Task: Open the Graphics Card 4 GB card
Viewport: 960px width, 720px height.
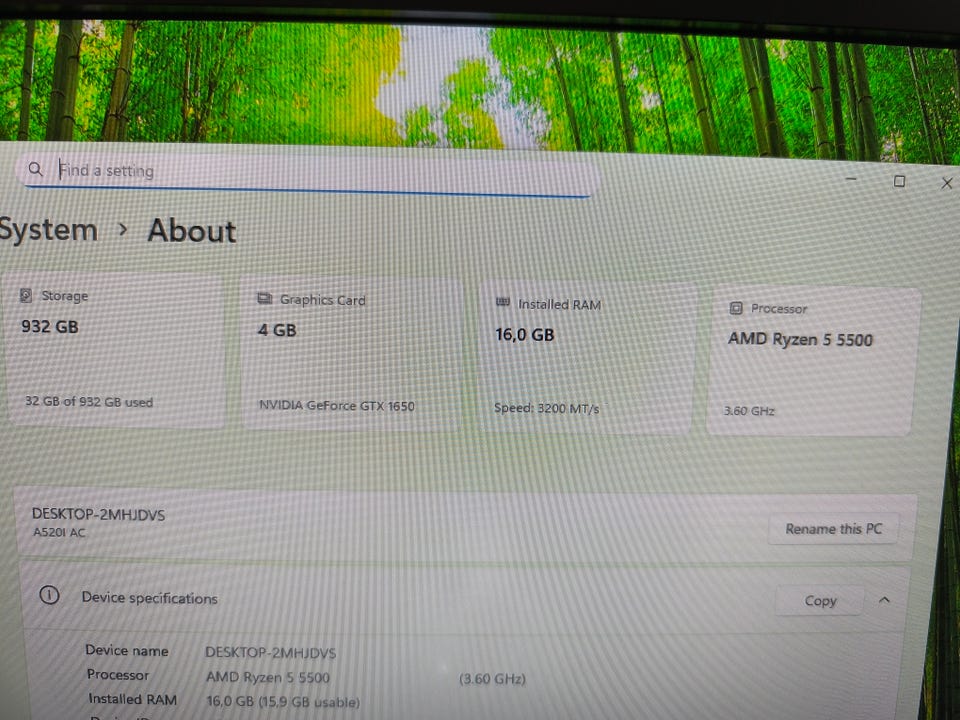Action: (x=350, y=354)
